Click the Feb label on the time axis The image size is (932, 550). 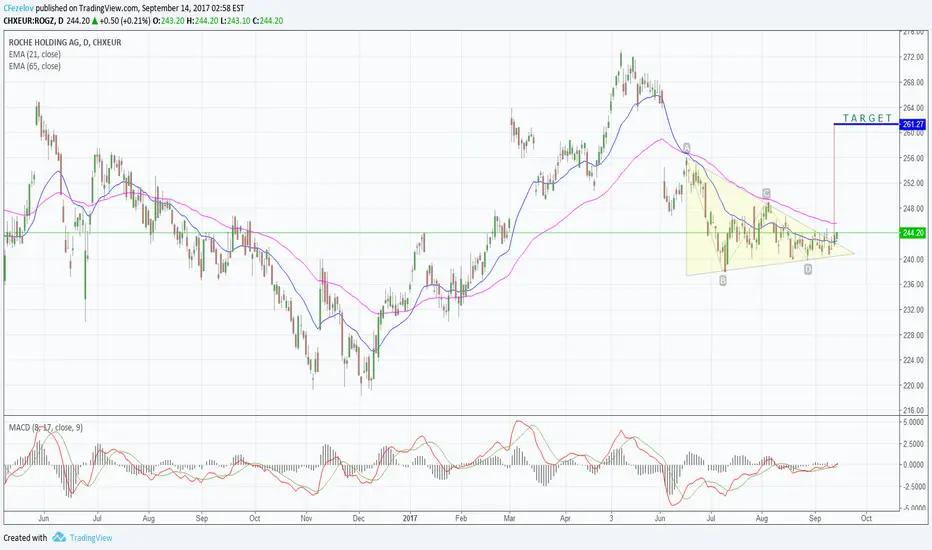coord(461,518)
